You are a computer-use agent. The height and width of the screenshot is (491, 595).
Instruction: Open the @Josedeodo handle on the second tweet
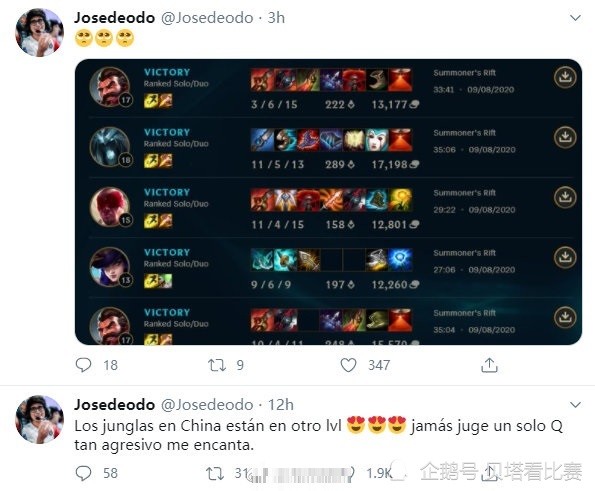click(207, 405)
